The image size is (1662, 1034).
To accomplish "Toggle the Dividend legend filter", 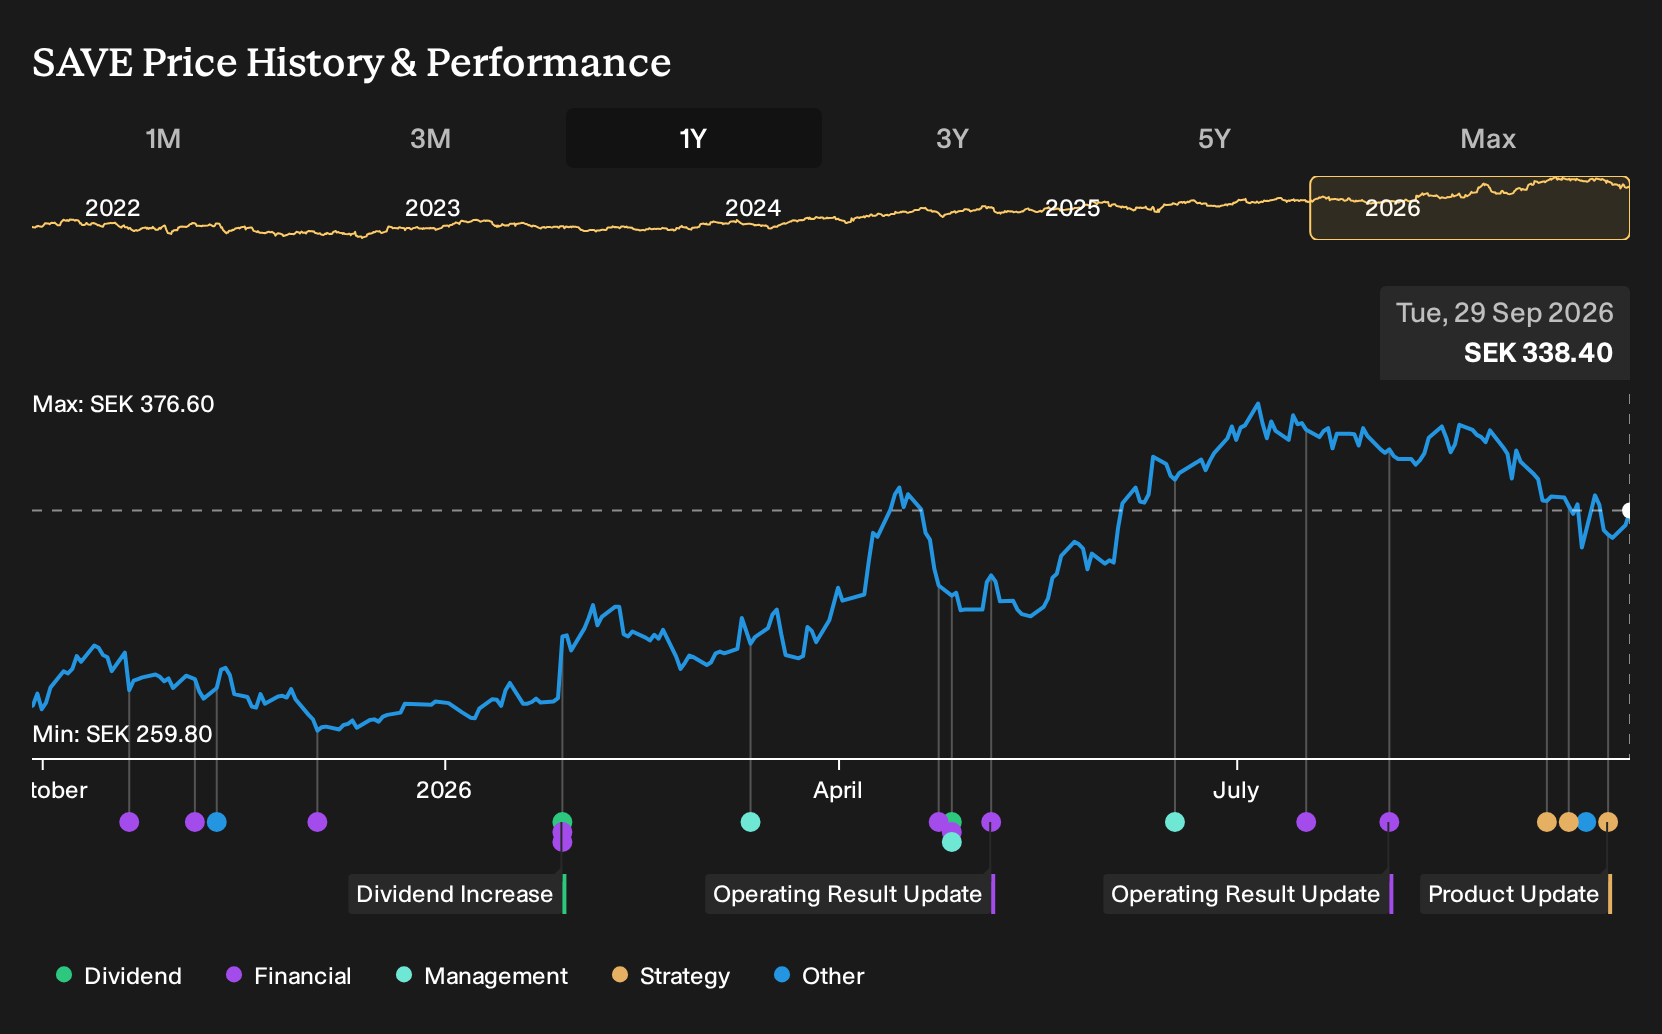I will 119,976.
